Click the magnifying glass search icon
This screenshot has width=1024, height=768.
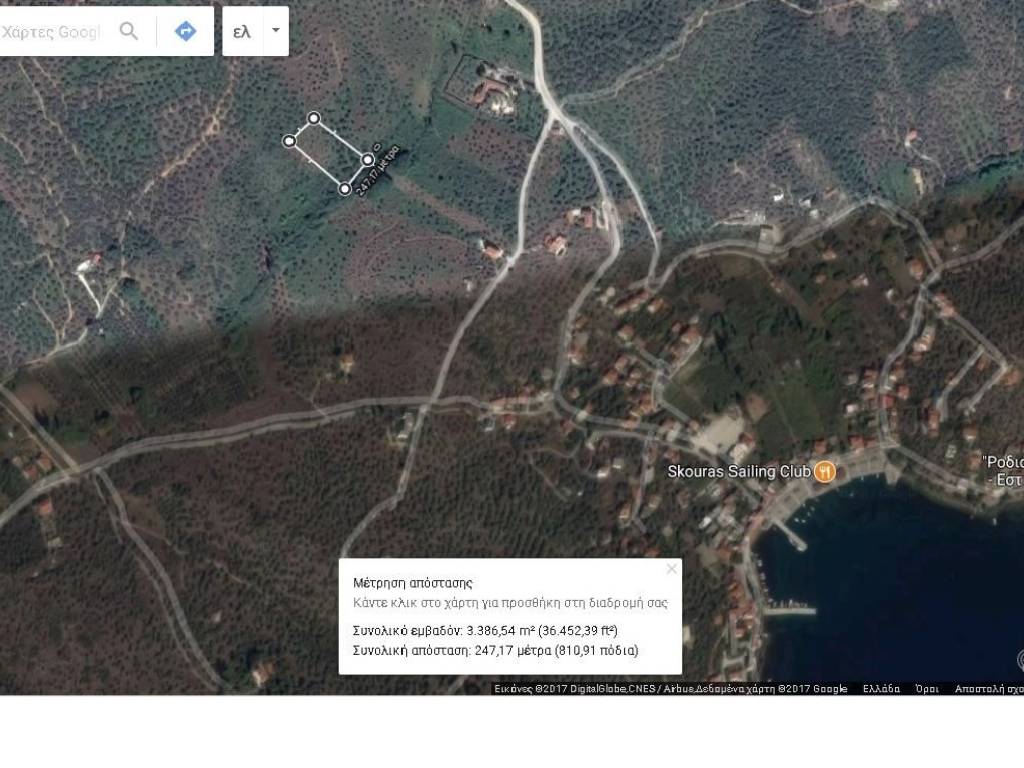coord(129,31)
